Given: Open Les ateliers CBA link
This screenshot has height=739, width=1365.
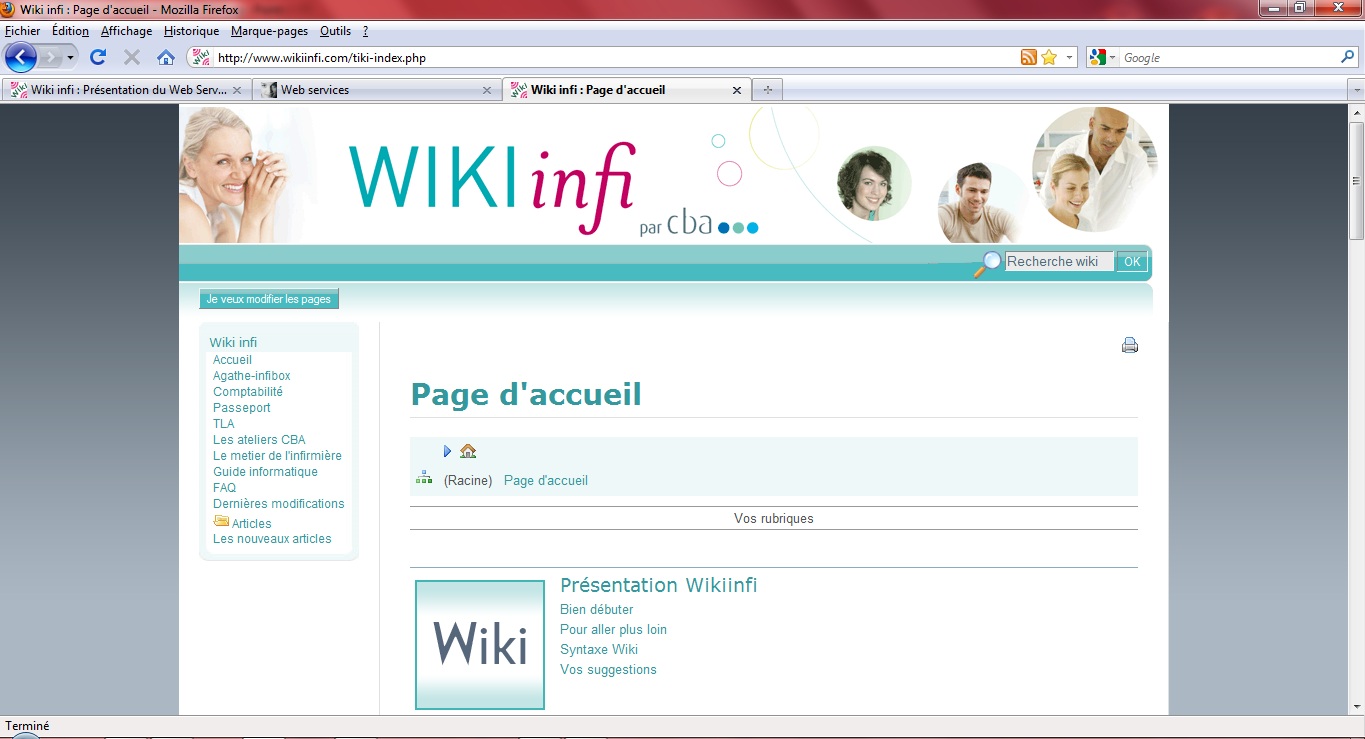Looking at the screenshot, I should click(x=259, y=440).
